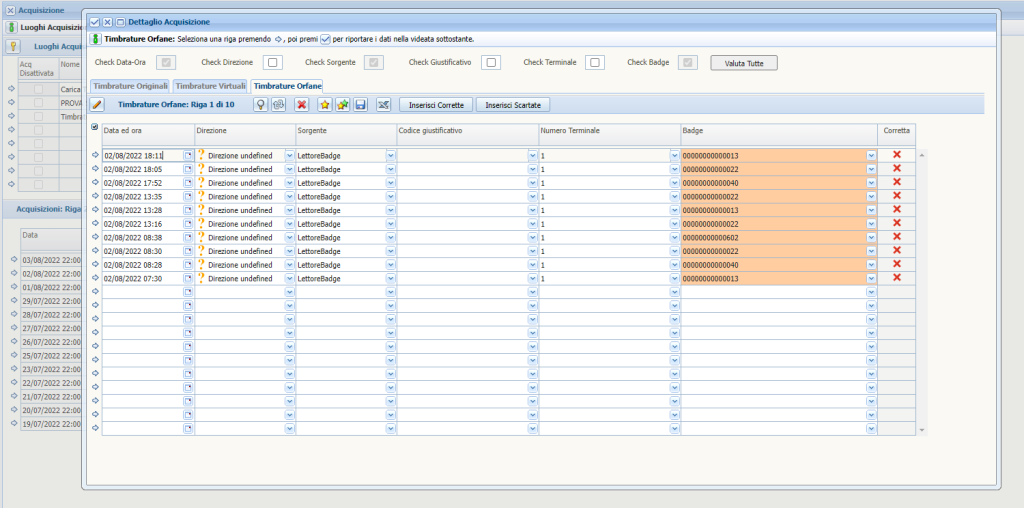This screenshot has width=1024, height=508.
Task: Toggle the Check Terminale checkbox
Action: (x=595, y=63)
